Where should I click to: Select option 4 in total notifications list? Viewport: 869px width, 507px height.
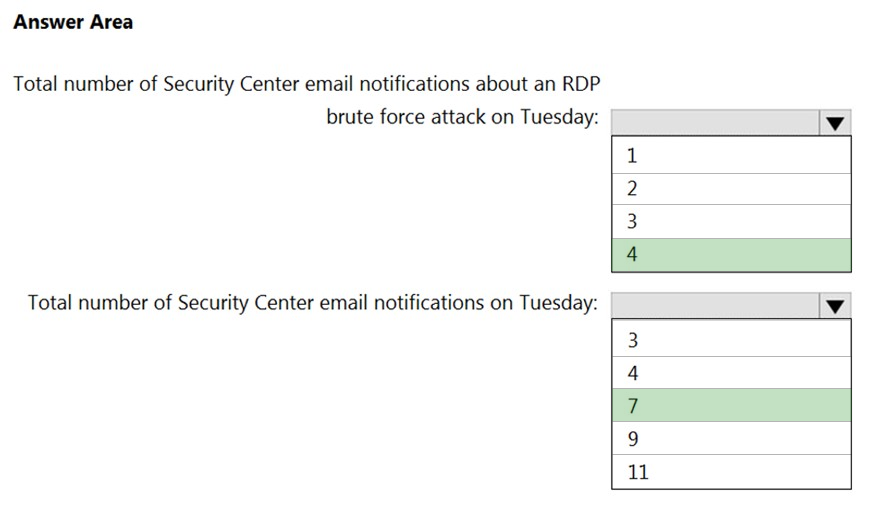click(x=731, y=373)
